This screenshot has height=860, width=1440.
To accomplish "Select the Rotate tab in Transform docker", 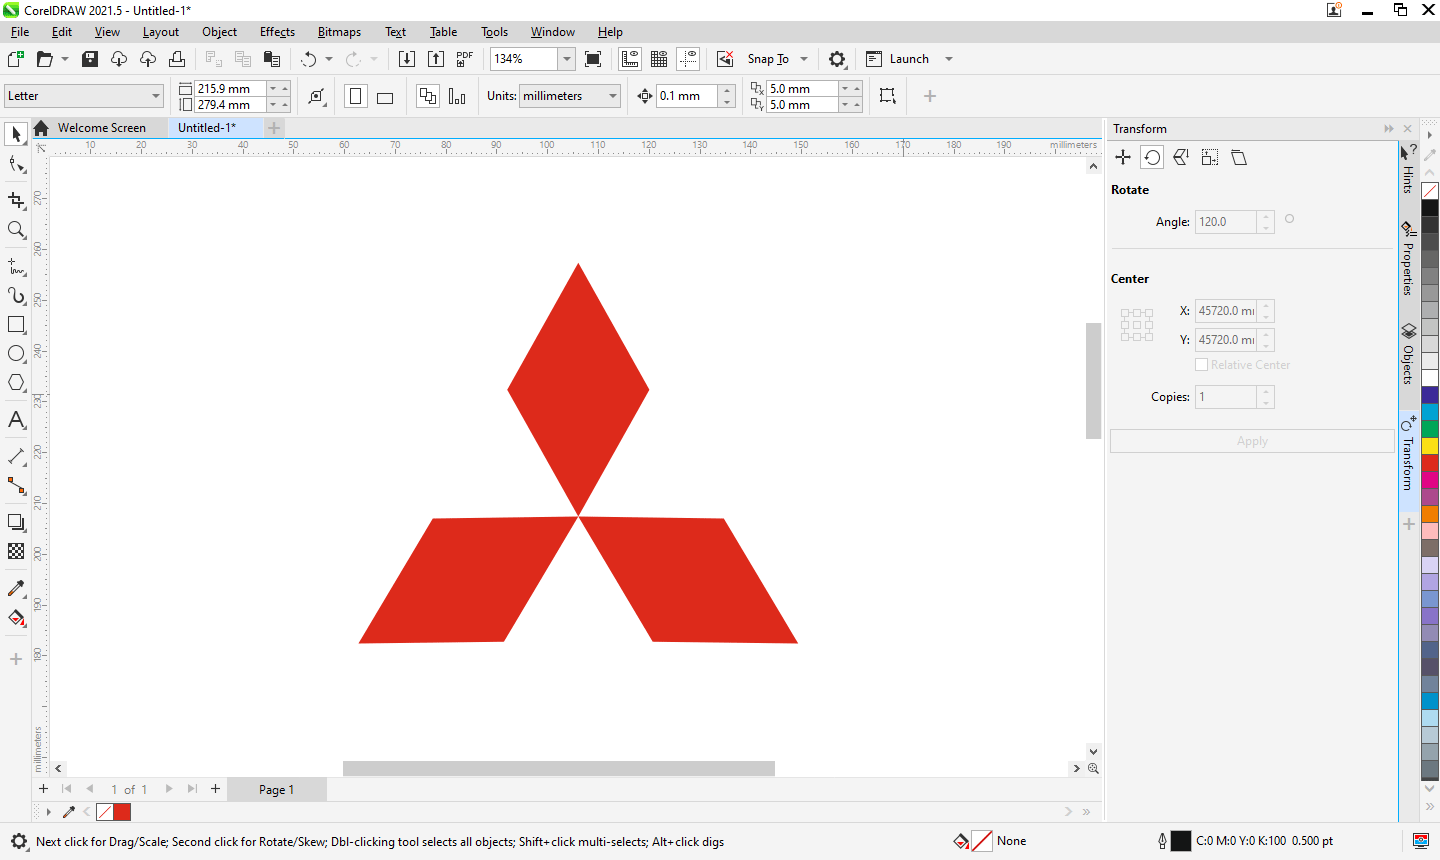I will pos(1152,157).
